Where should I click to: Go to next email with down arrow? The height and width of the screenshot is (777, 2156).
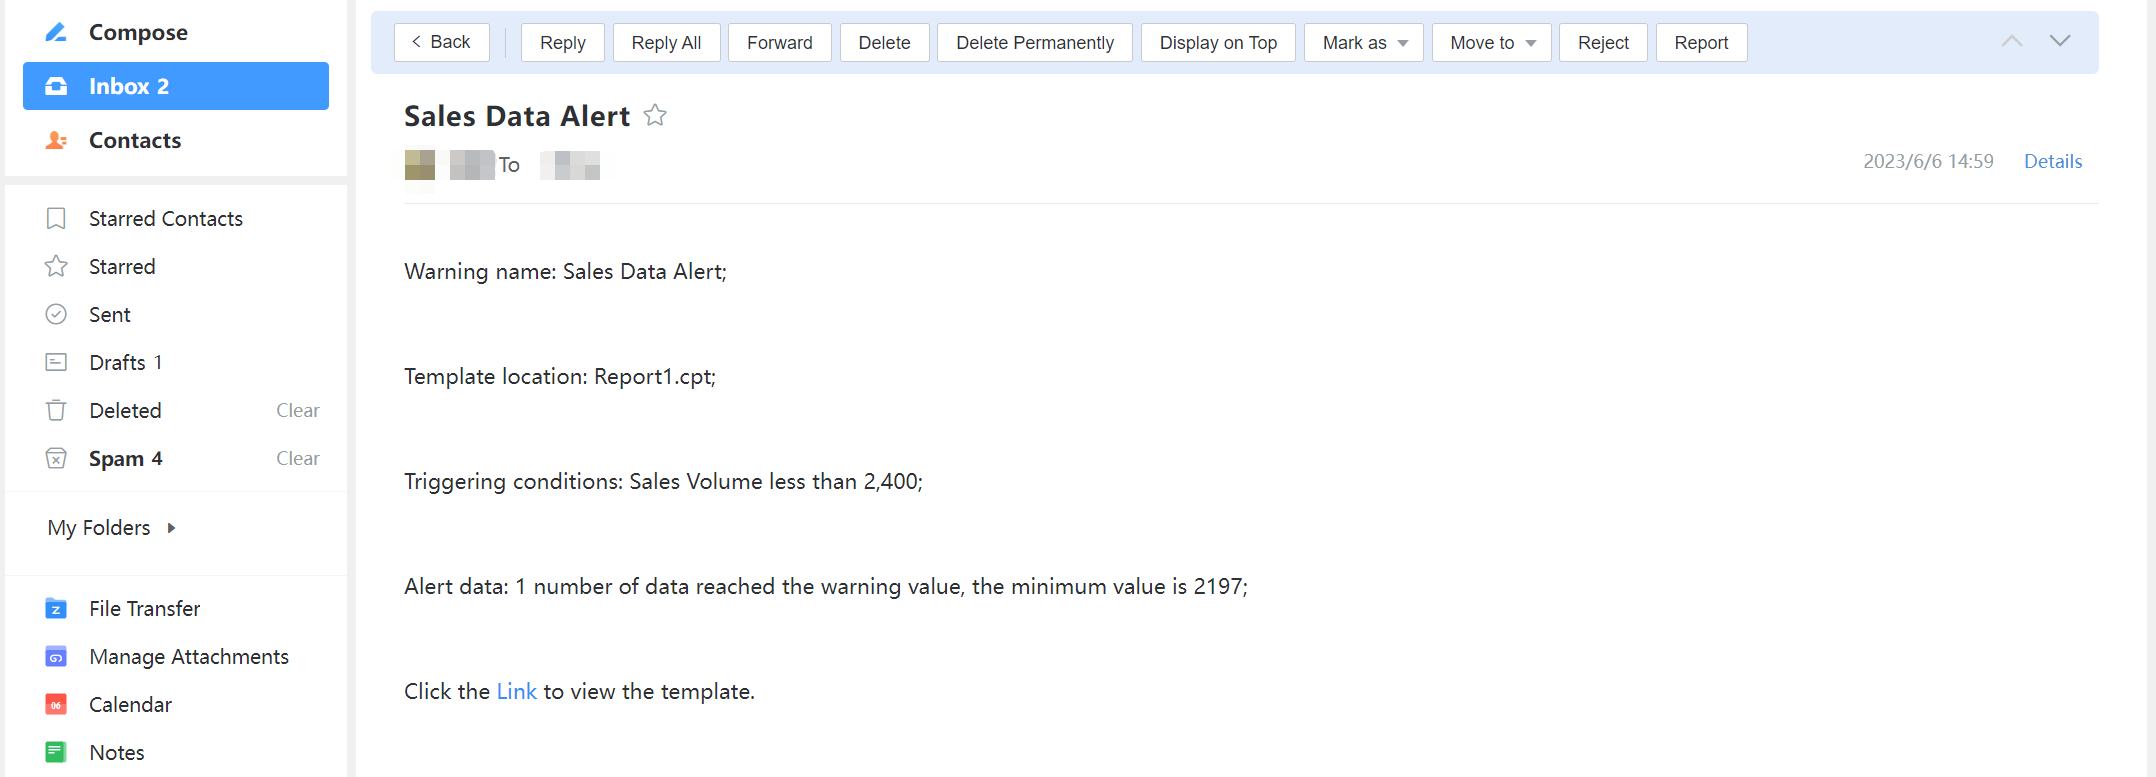point(2060,41)
